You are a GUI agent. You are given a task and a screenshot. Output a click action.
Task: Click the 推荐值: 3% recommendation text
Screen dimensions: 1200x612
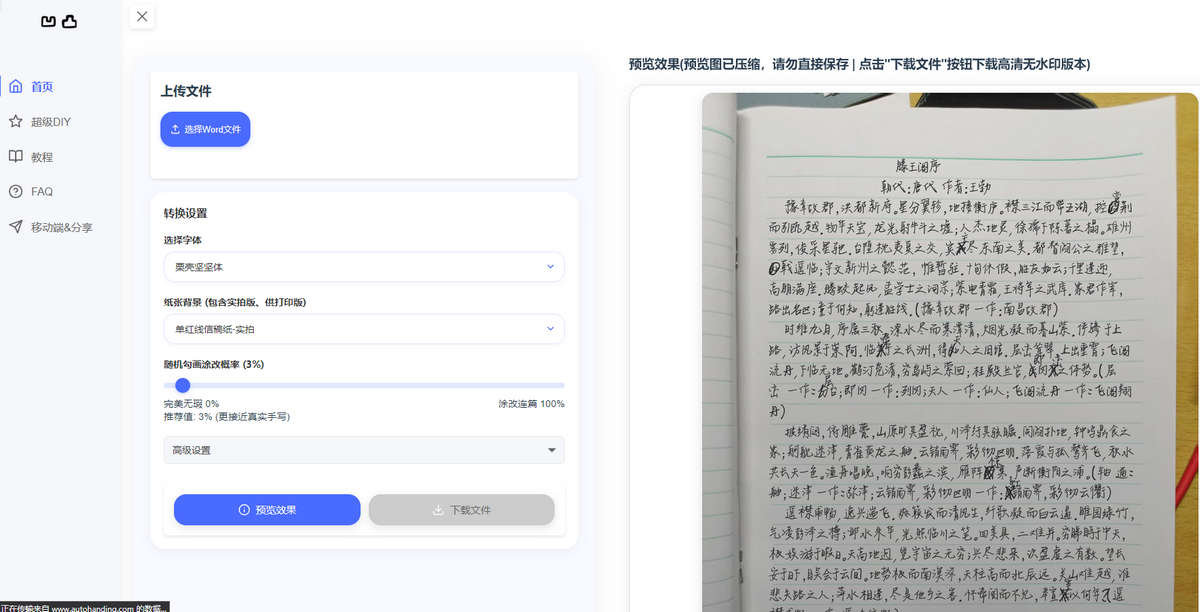[x=227, y=416]
